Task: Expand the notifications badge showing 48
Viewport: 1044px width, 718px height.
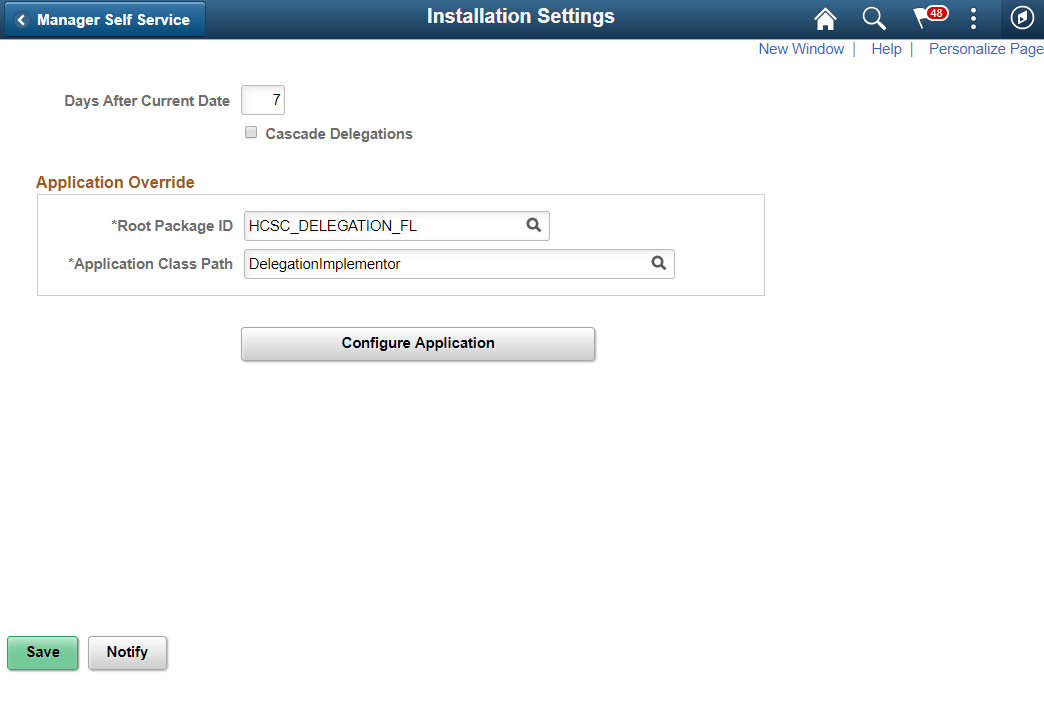Action: [x=930, y=12]
